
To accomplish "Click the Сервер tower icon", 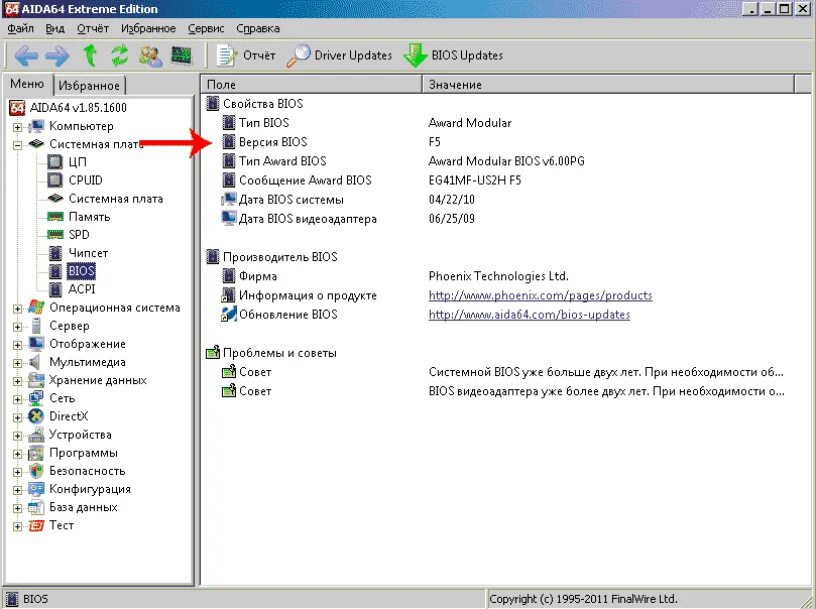I will point(36,326).
